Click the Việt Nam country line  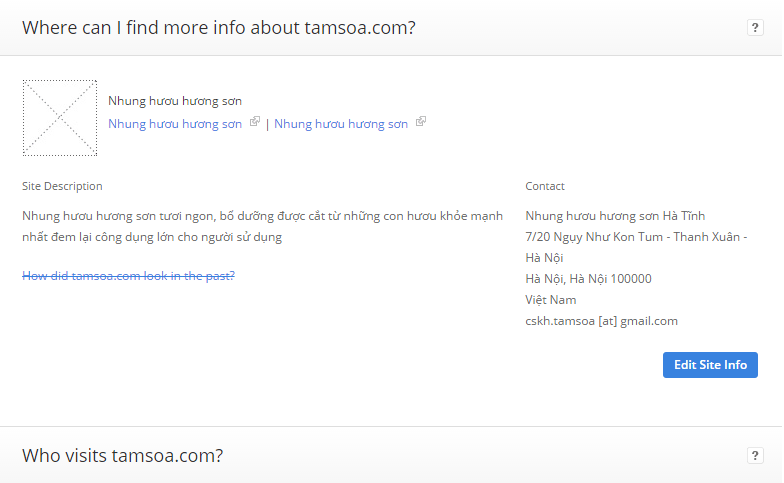click(550, 300)
